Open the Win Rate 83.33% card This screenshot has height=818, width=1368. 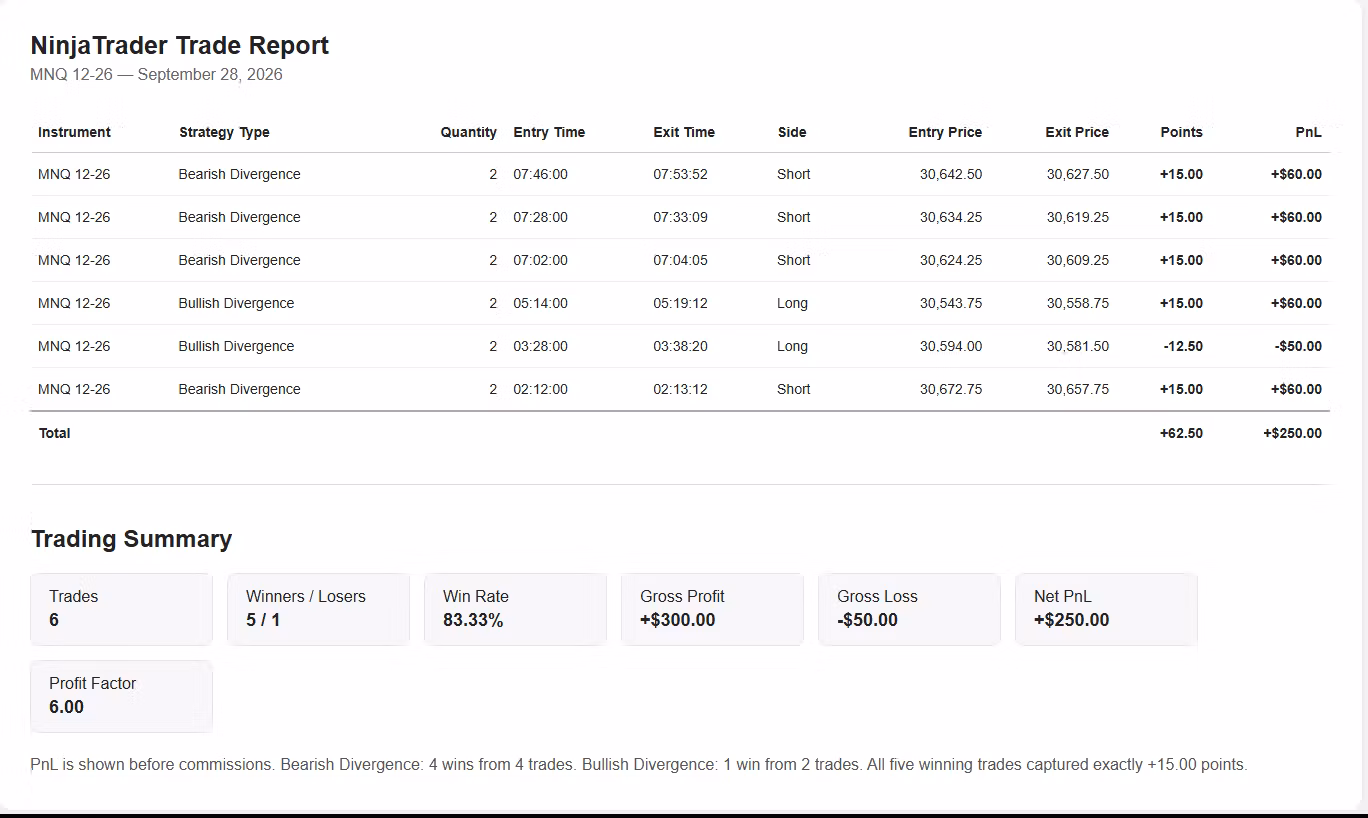point(516,609)
